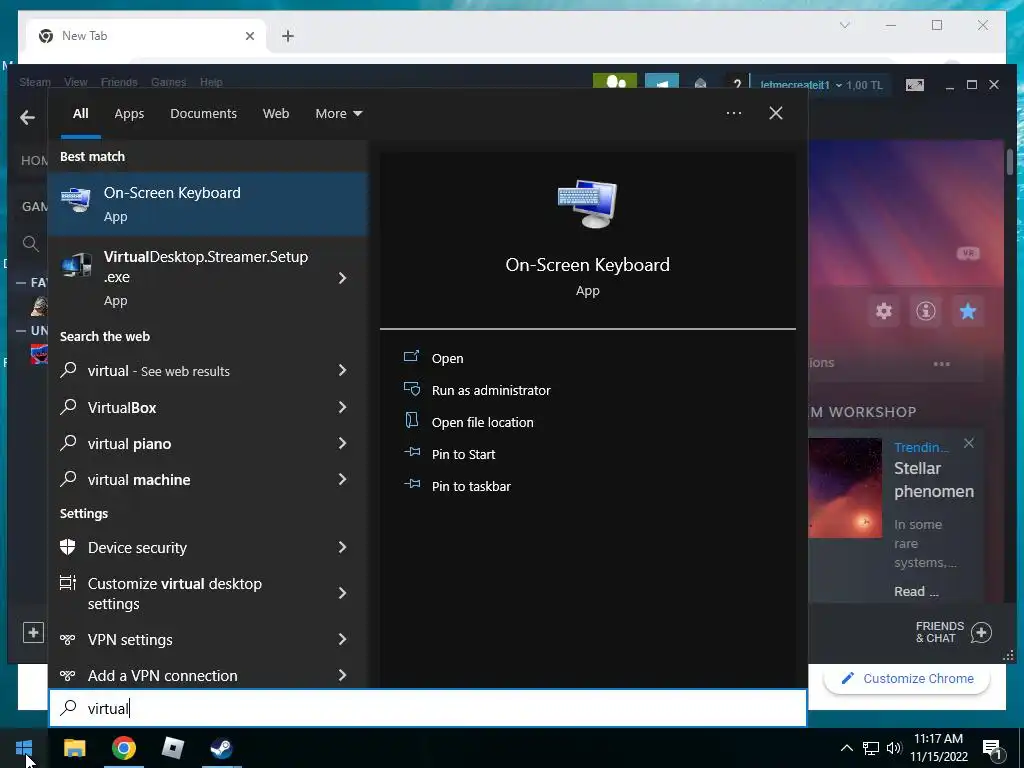This screenshot has height=768, width=1024.
Task: Open File Explorer from taskbar
Action: point(74,748)
